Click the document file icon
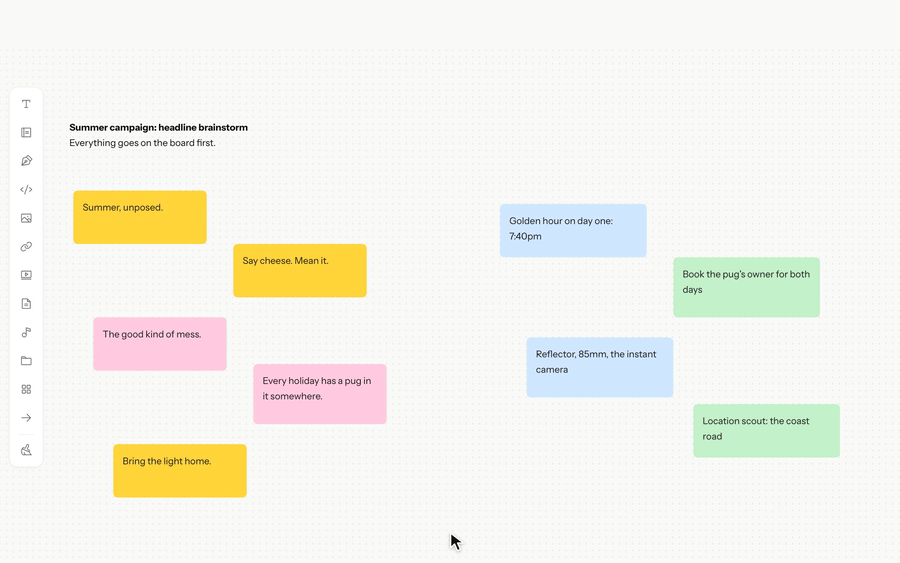Screen dimensions: 900x563 26,304
